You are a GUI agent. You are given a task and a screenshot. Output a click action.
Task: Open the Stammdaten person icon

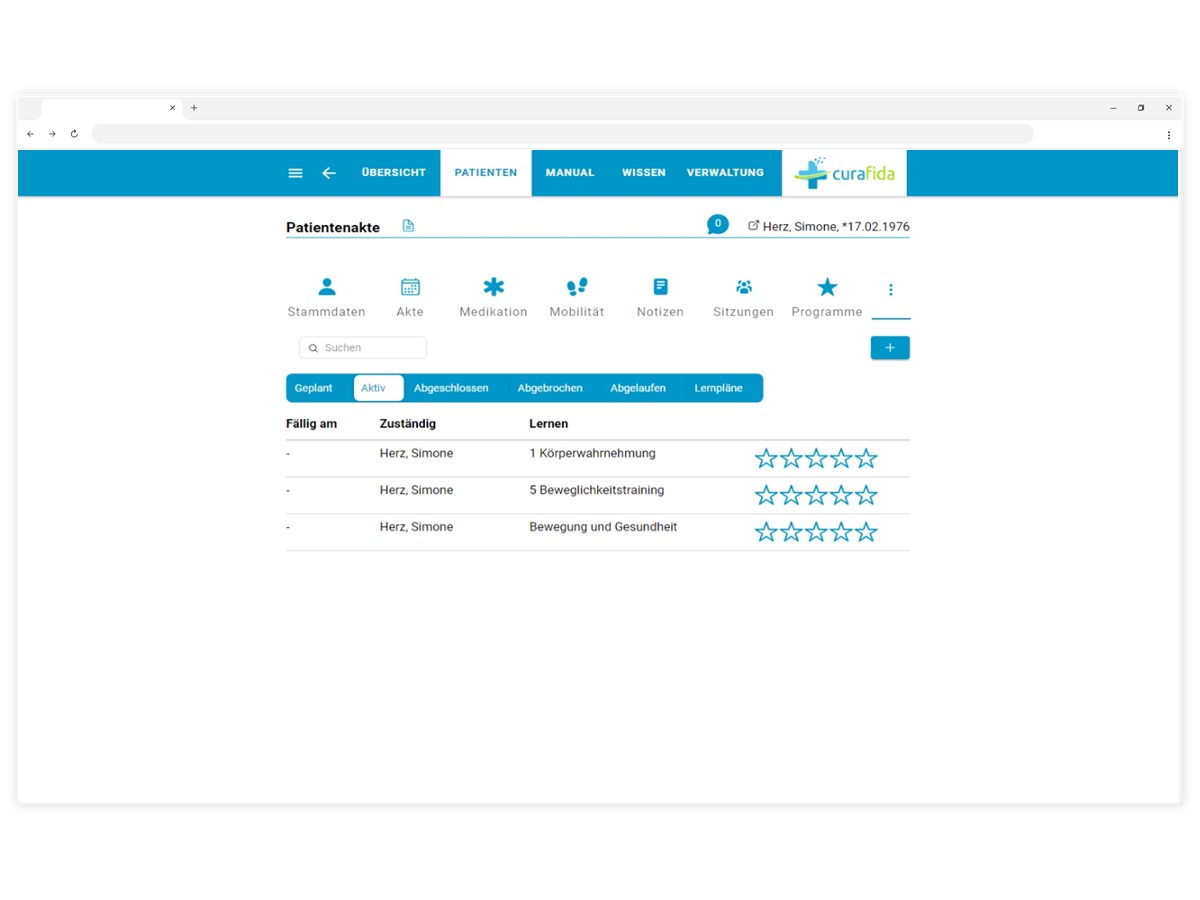[x=326, y=287]
